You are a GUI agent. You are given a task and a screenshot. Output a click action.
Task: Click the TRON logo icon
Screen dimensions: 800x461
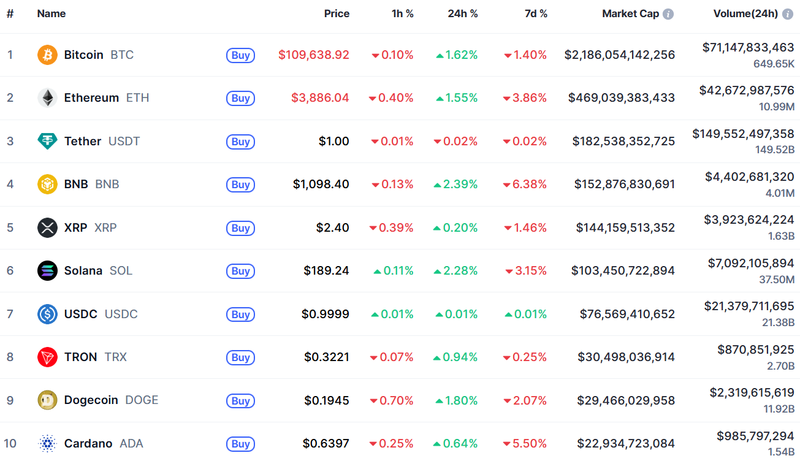coord(47,357)
